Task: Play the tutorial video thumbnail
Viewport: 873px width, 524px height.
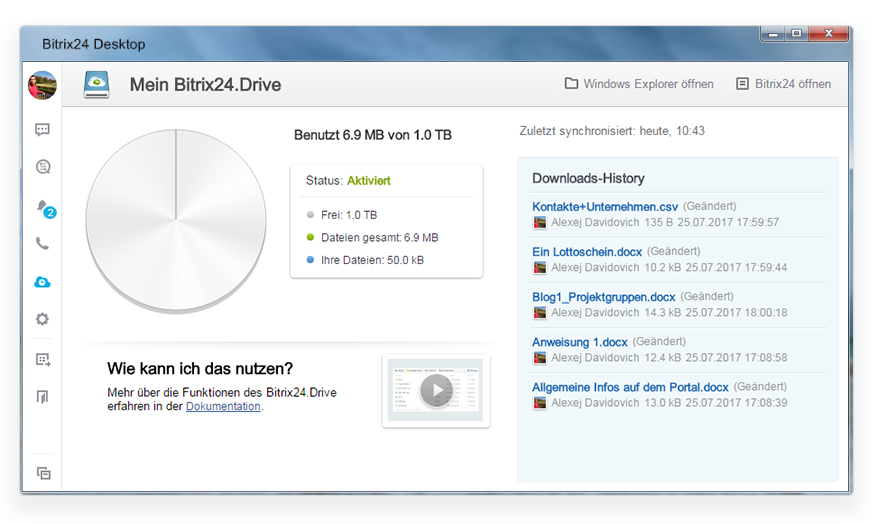Action: pos(436,390)
